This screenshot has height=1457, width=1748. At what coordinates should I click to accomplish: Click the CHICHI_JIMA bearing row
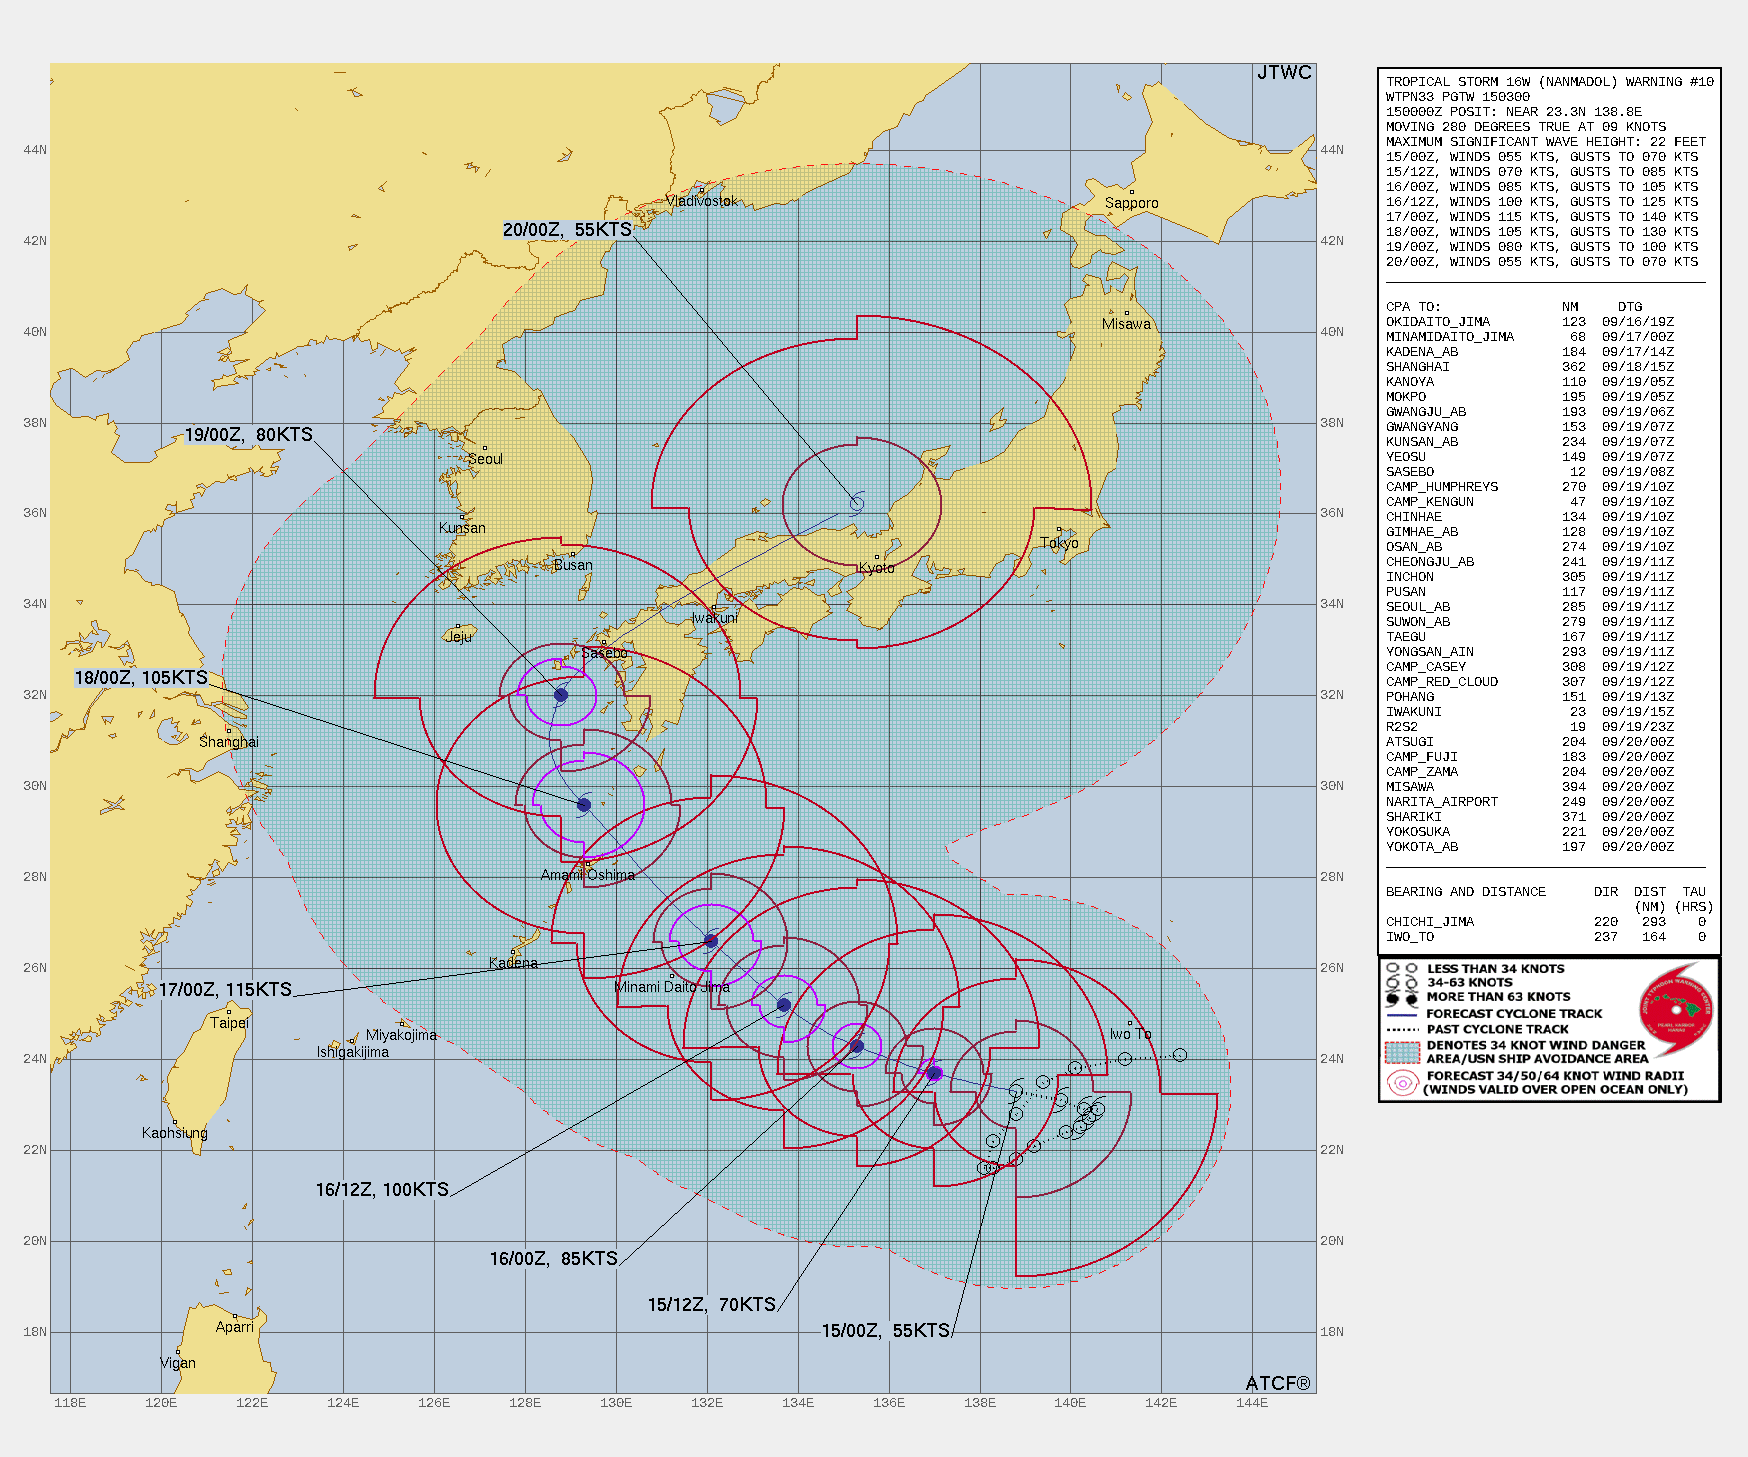(1545, 922)
